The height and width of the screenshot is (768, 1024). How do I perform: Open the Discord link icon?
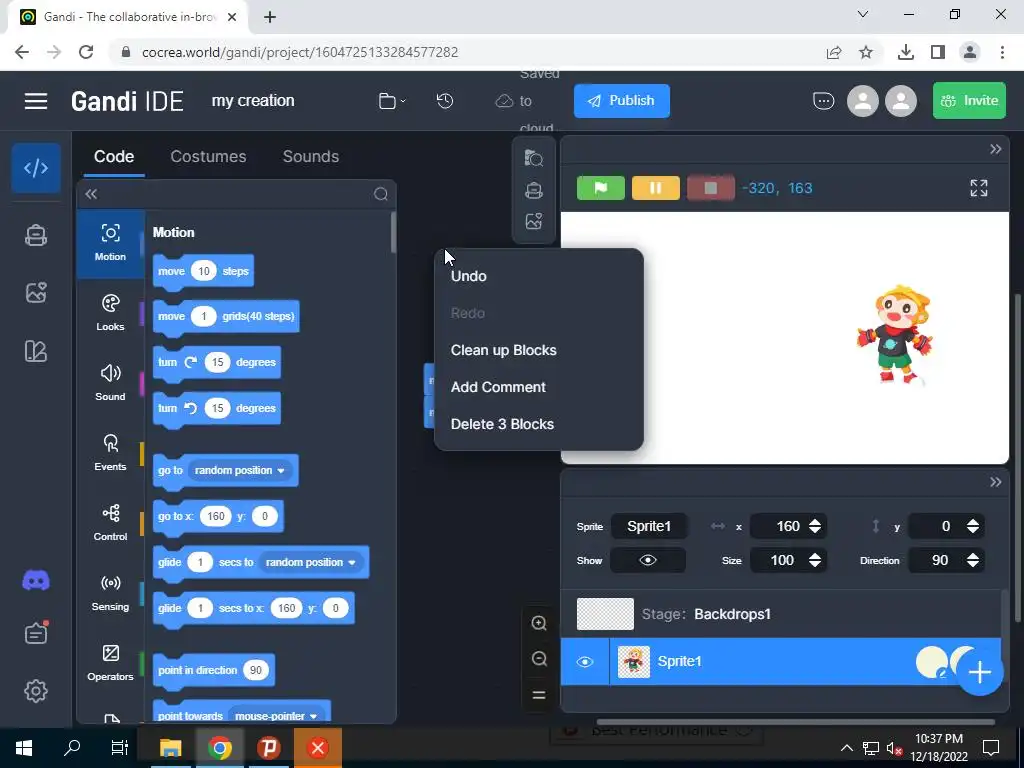pyautogui.click(x=36, y=581)
